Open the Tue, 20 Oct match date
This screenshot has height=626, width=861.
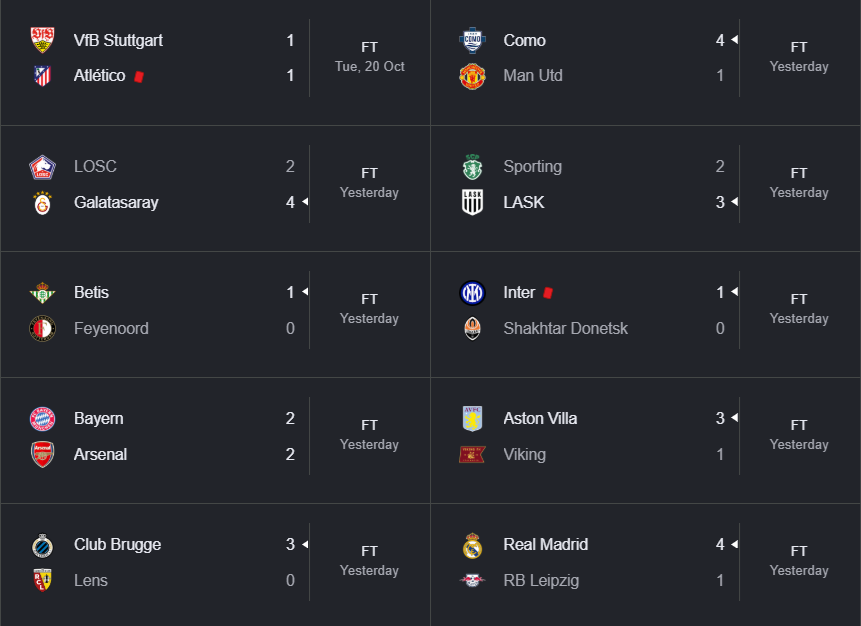tap(370, 66)
